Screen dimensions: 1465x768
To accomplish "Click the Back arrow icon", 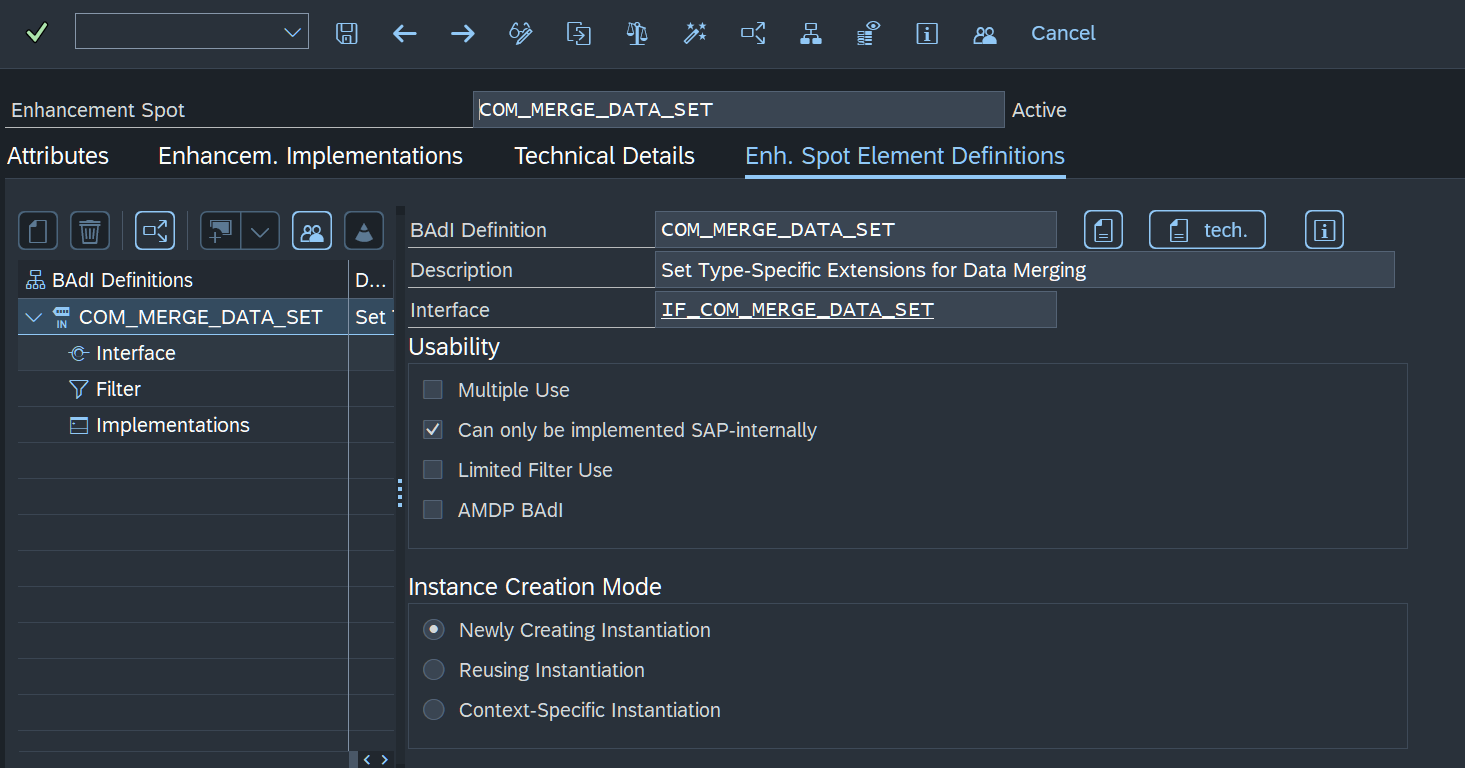I will point(405,33).
